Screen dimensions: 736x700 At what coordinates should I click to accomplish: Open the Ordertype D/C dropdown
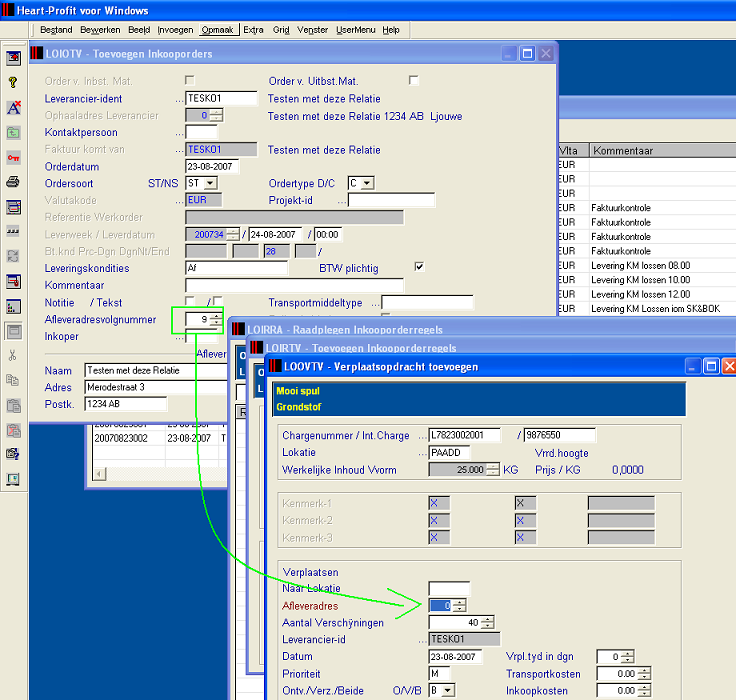click(x=368, y=183)
